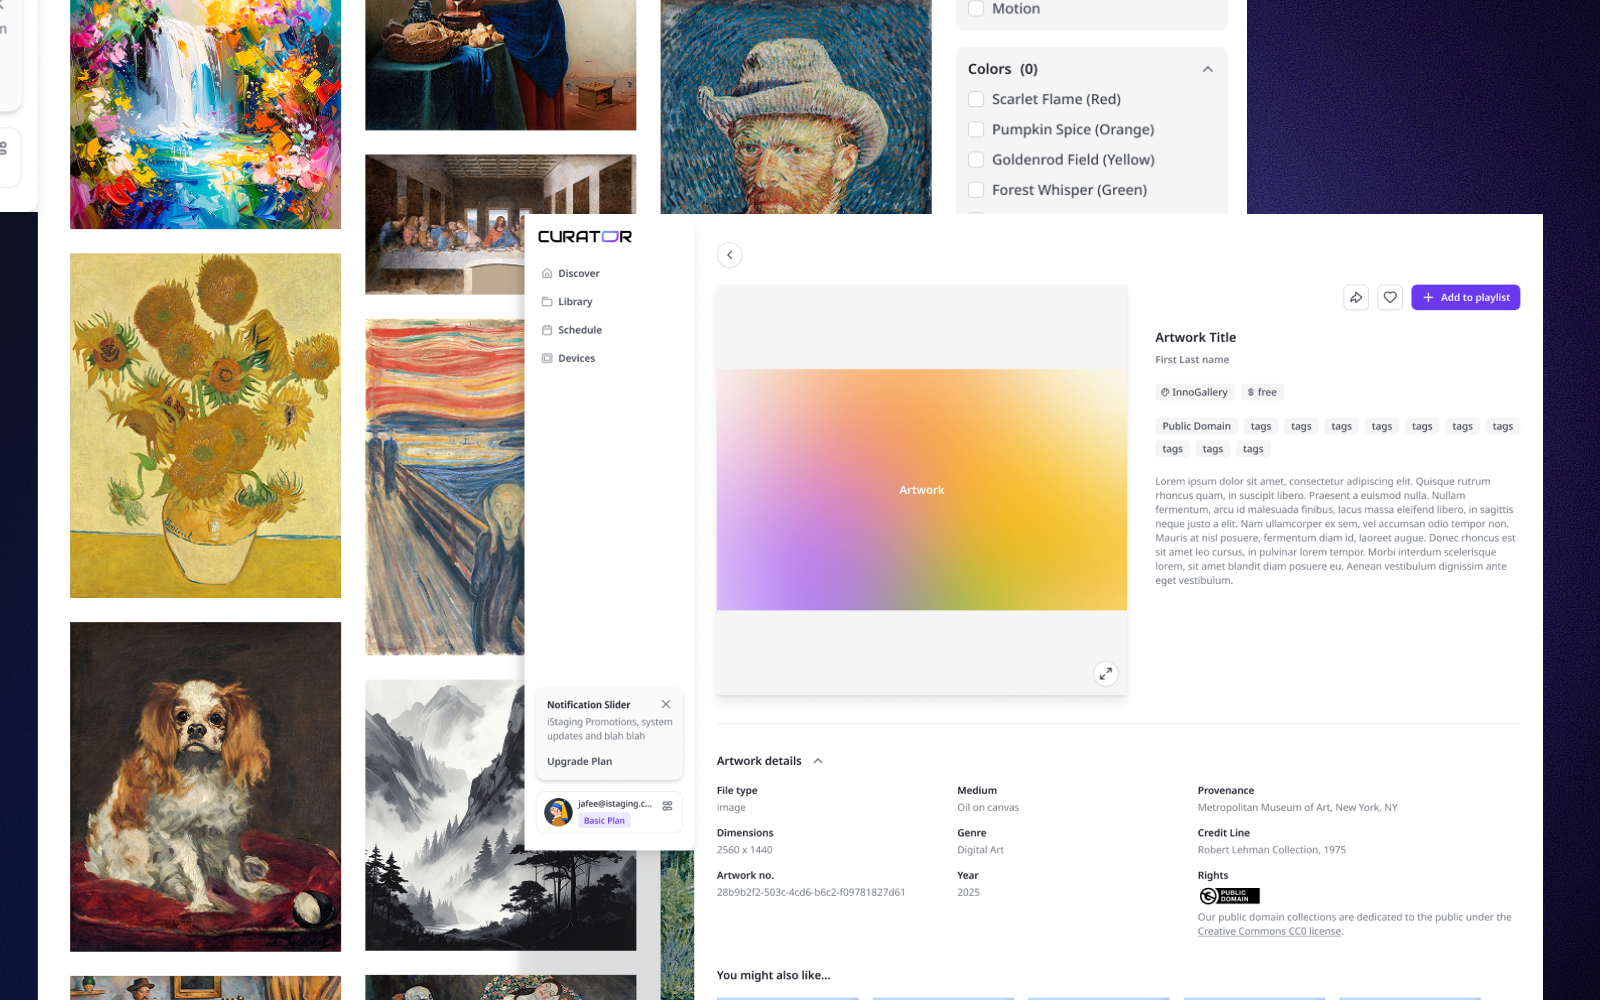Check Goldenrod Field (Yellow) color filter
The width and height of the screenshot is (1600, 1000).
pyautogui.click(x=976, y=159)
